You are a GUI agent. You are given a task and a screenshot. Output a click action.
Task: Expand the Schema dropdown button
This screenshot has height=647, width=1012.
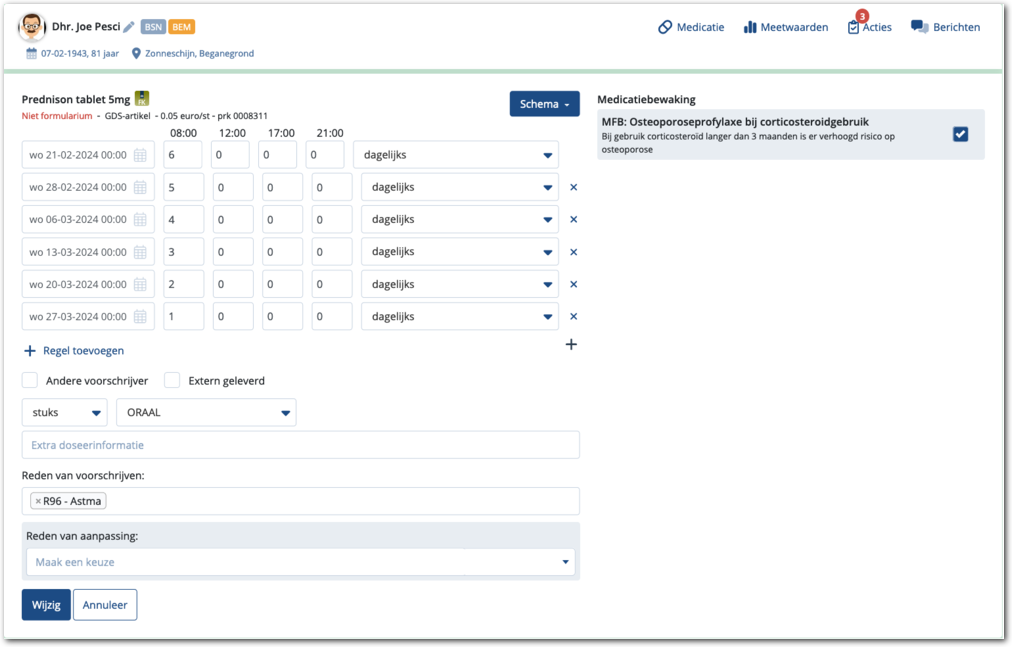pos(544,104)
